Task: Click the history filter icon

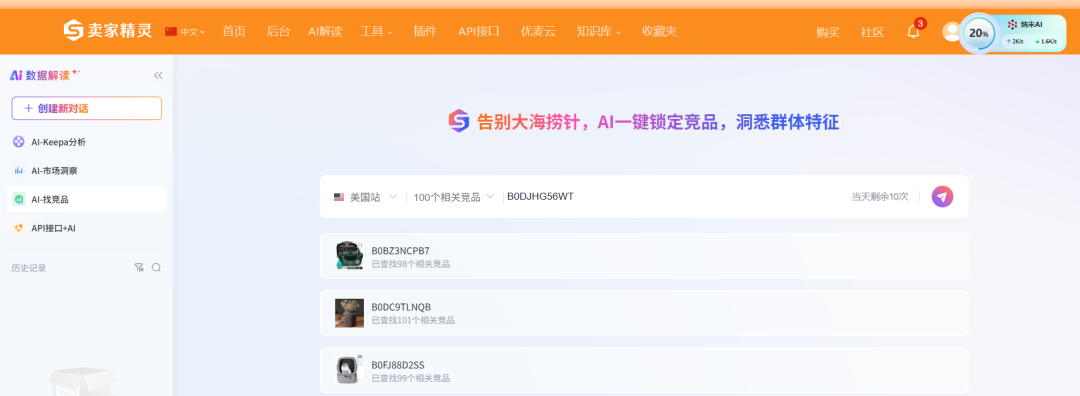Action: [x=138, y=268]
